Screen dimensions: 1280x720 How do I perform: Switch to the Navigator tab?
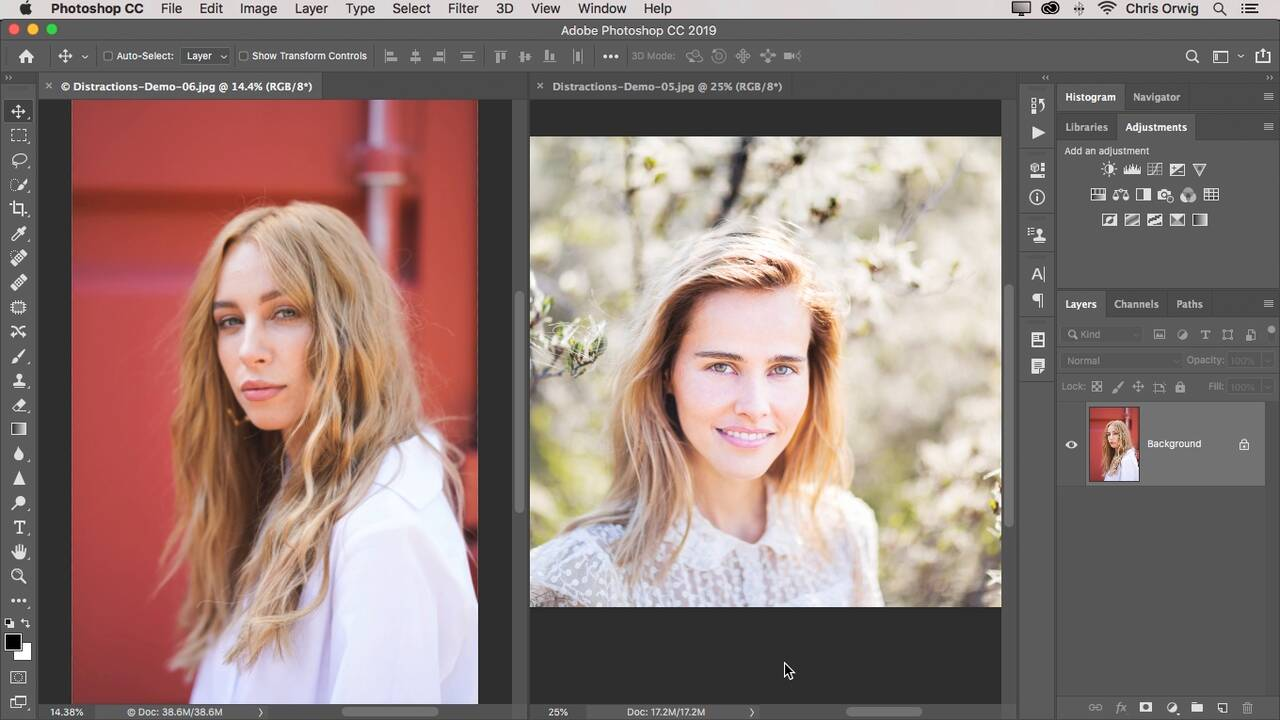[1156, 97]
